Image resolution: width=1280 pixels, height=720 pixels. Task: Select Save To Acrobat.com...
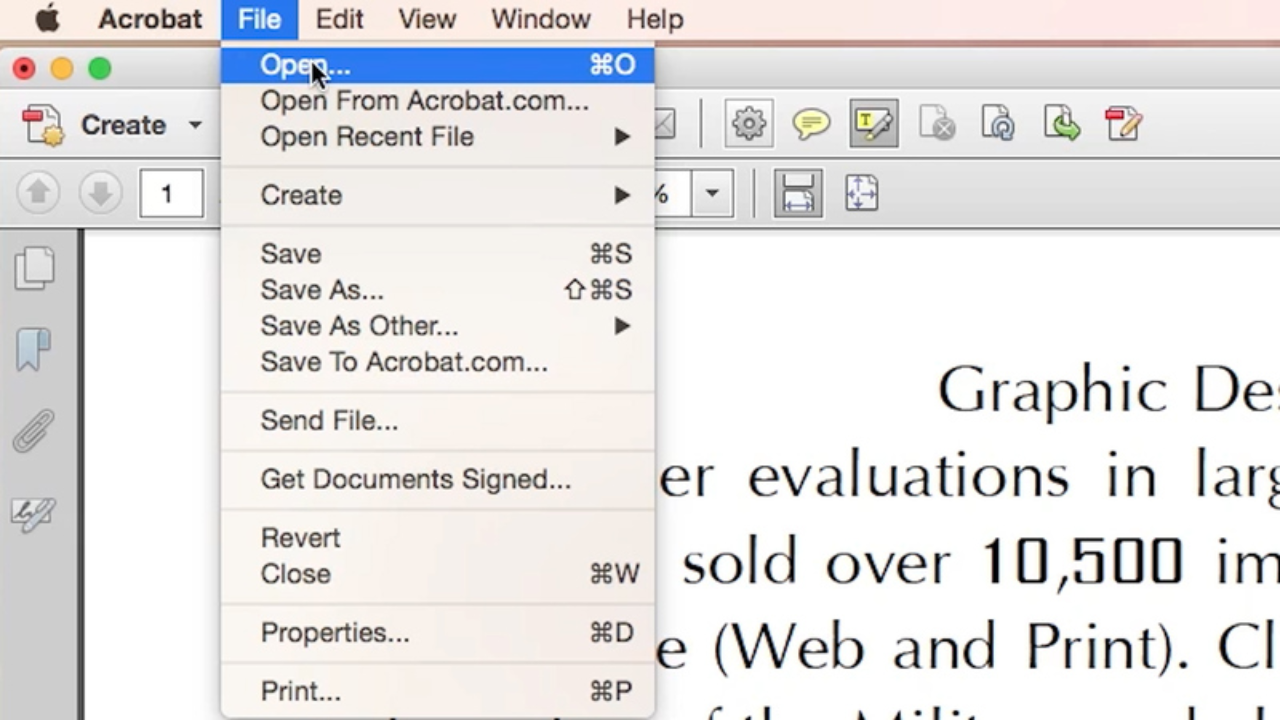(x=438, y=362)
